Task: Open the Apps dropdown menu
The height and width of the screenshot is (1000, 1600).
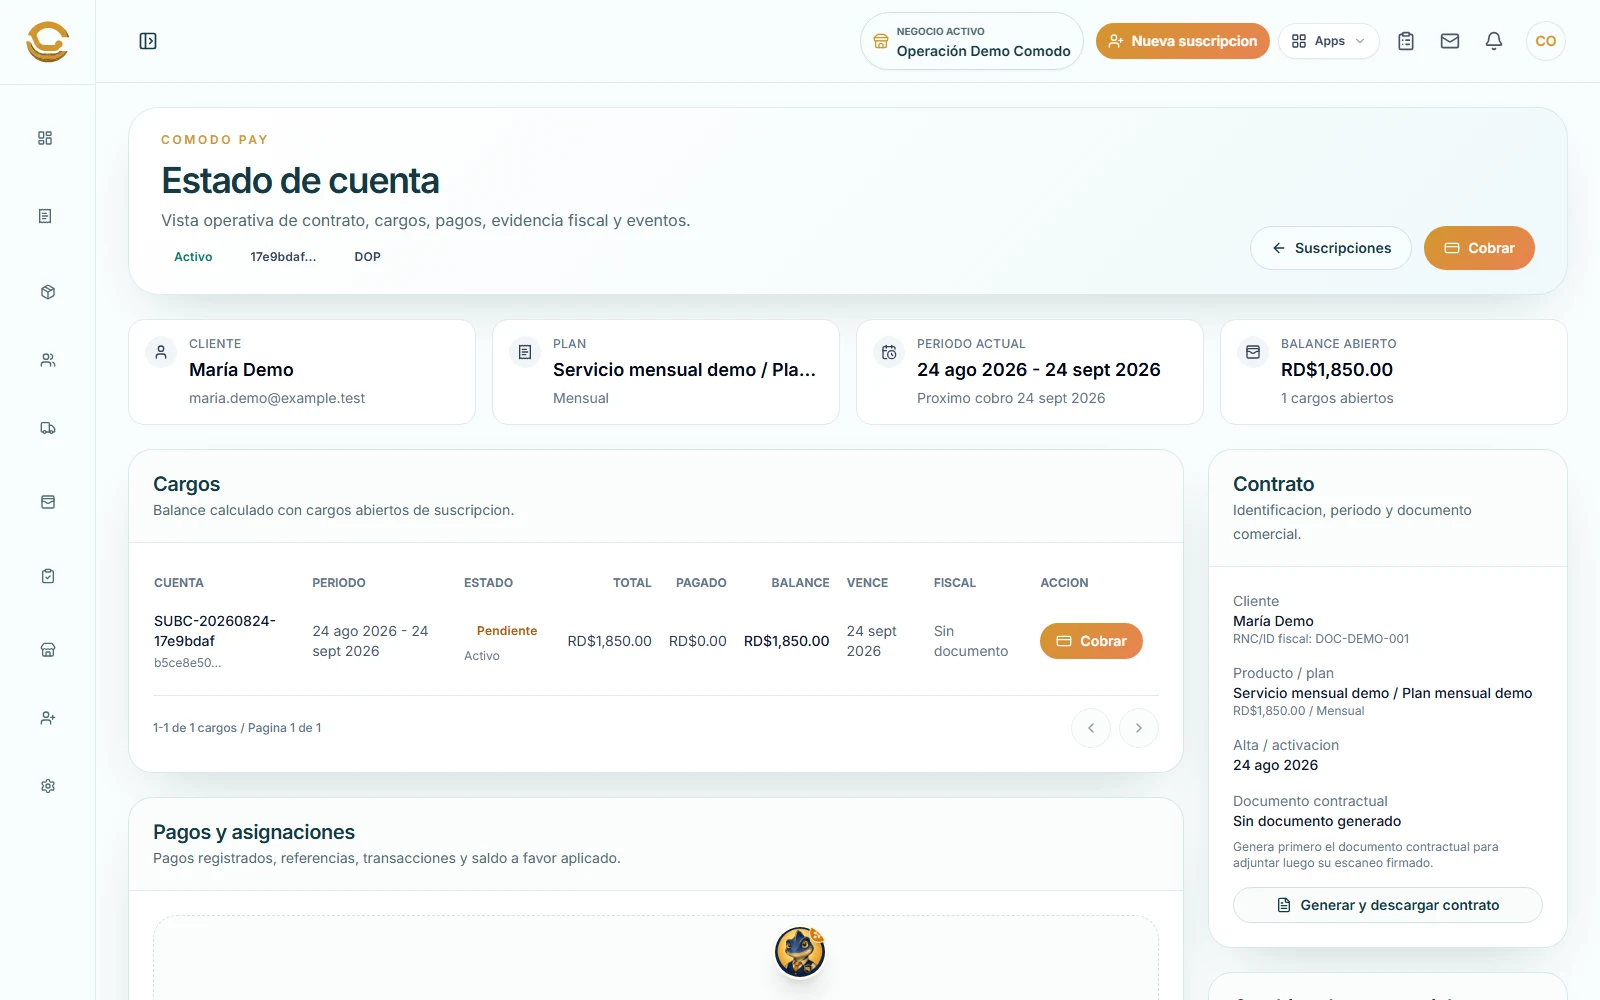Action: [x=1329, y=41]
